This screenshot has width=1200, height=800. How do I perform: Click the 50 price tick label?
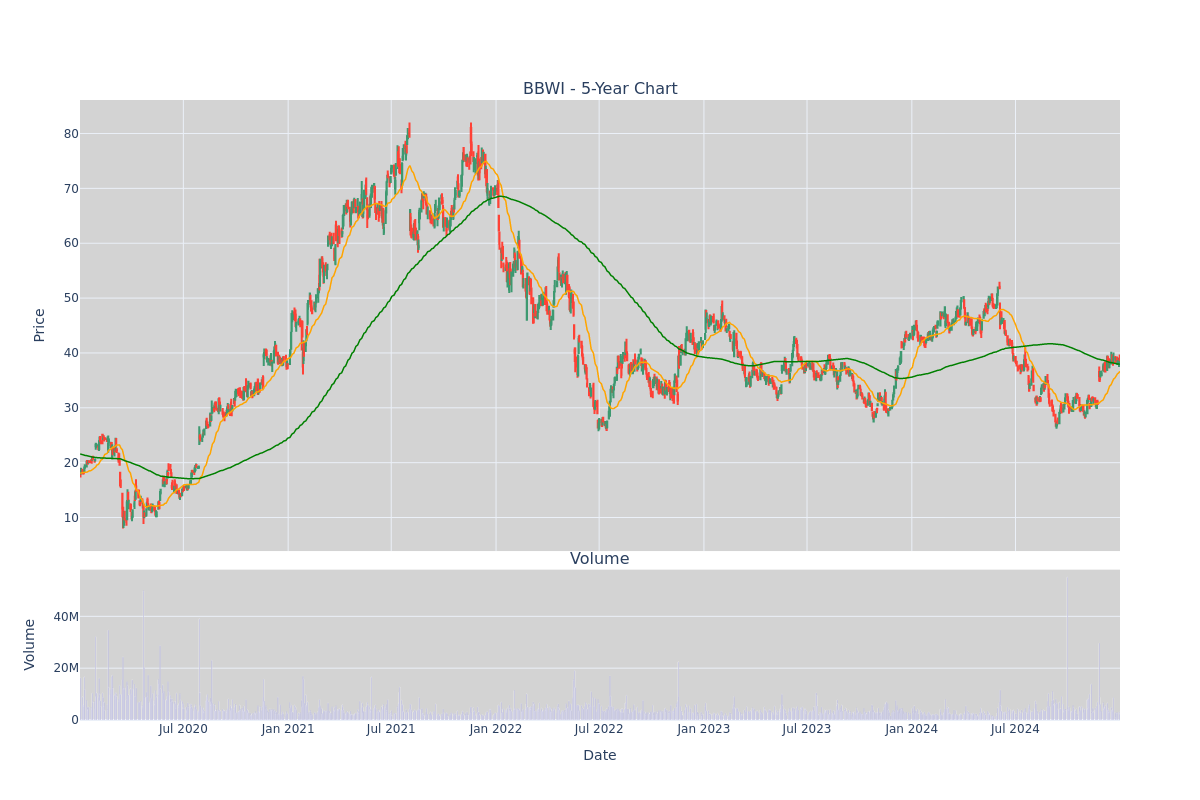tap(71, 298)
